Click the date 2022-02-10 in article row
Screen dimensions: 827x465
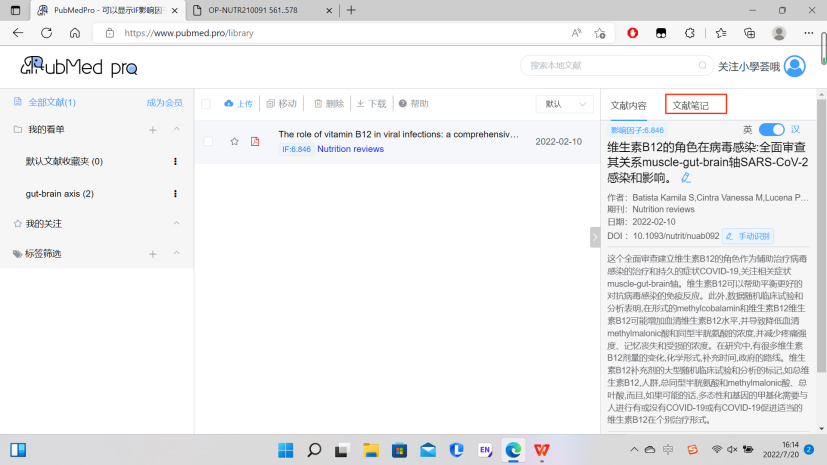tap(559, 141)
